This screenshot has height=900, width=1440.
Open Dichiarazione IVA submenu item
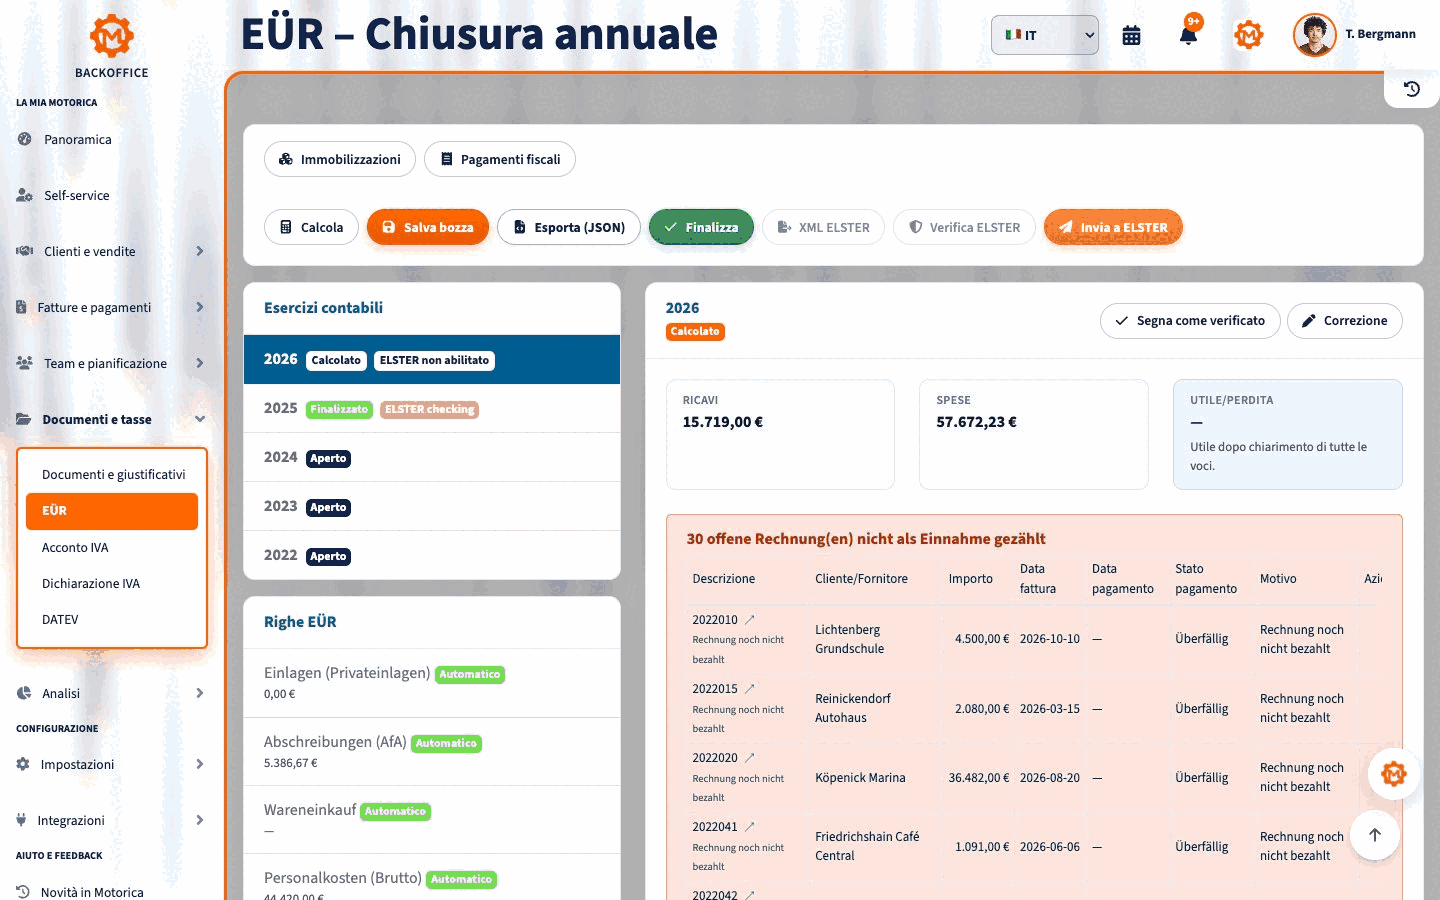pyautogui.click(x=112, y=583)
